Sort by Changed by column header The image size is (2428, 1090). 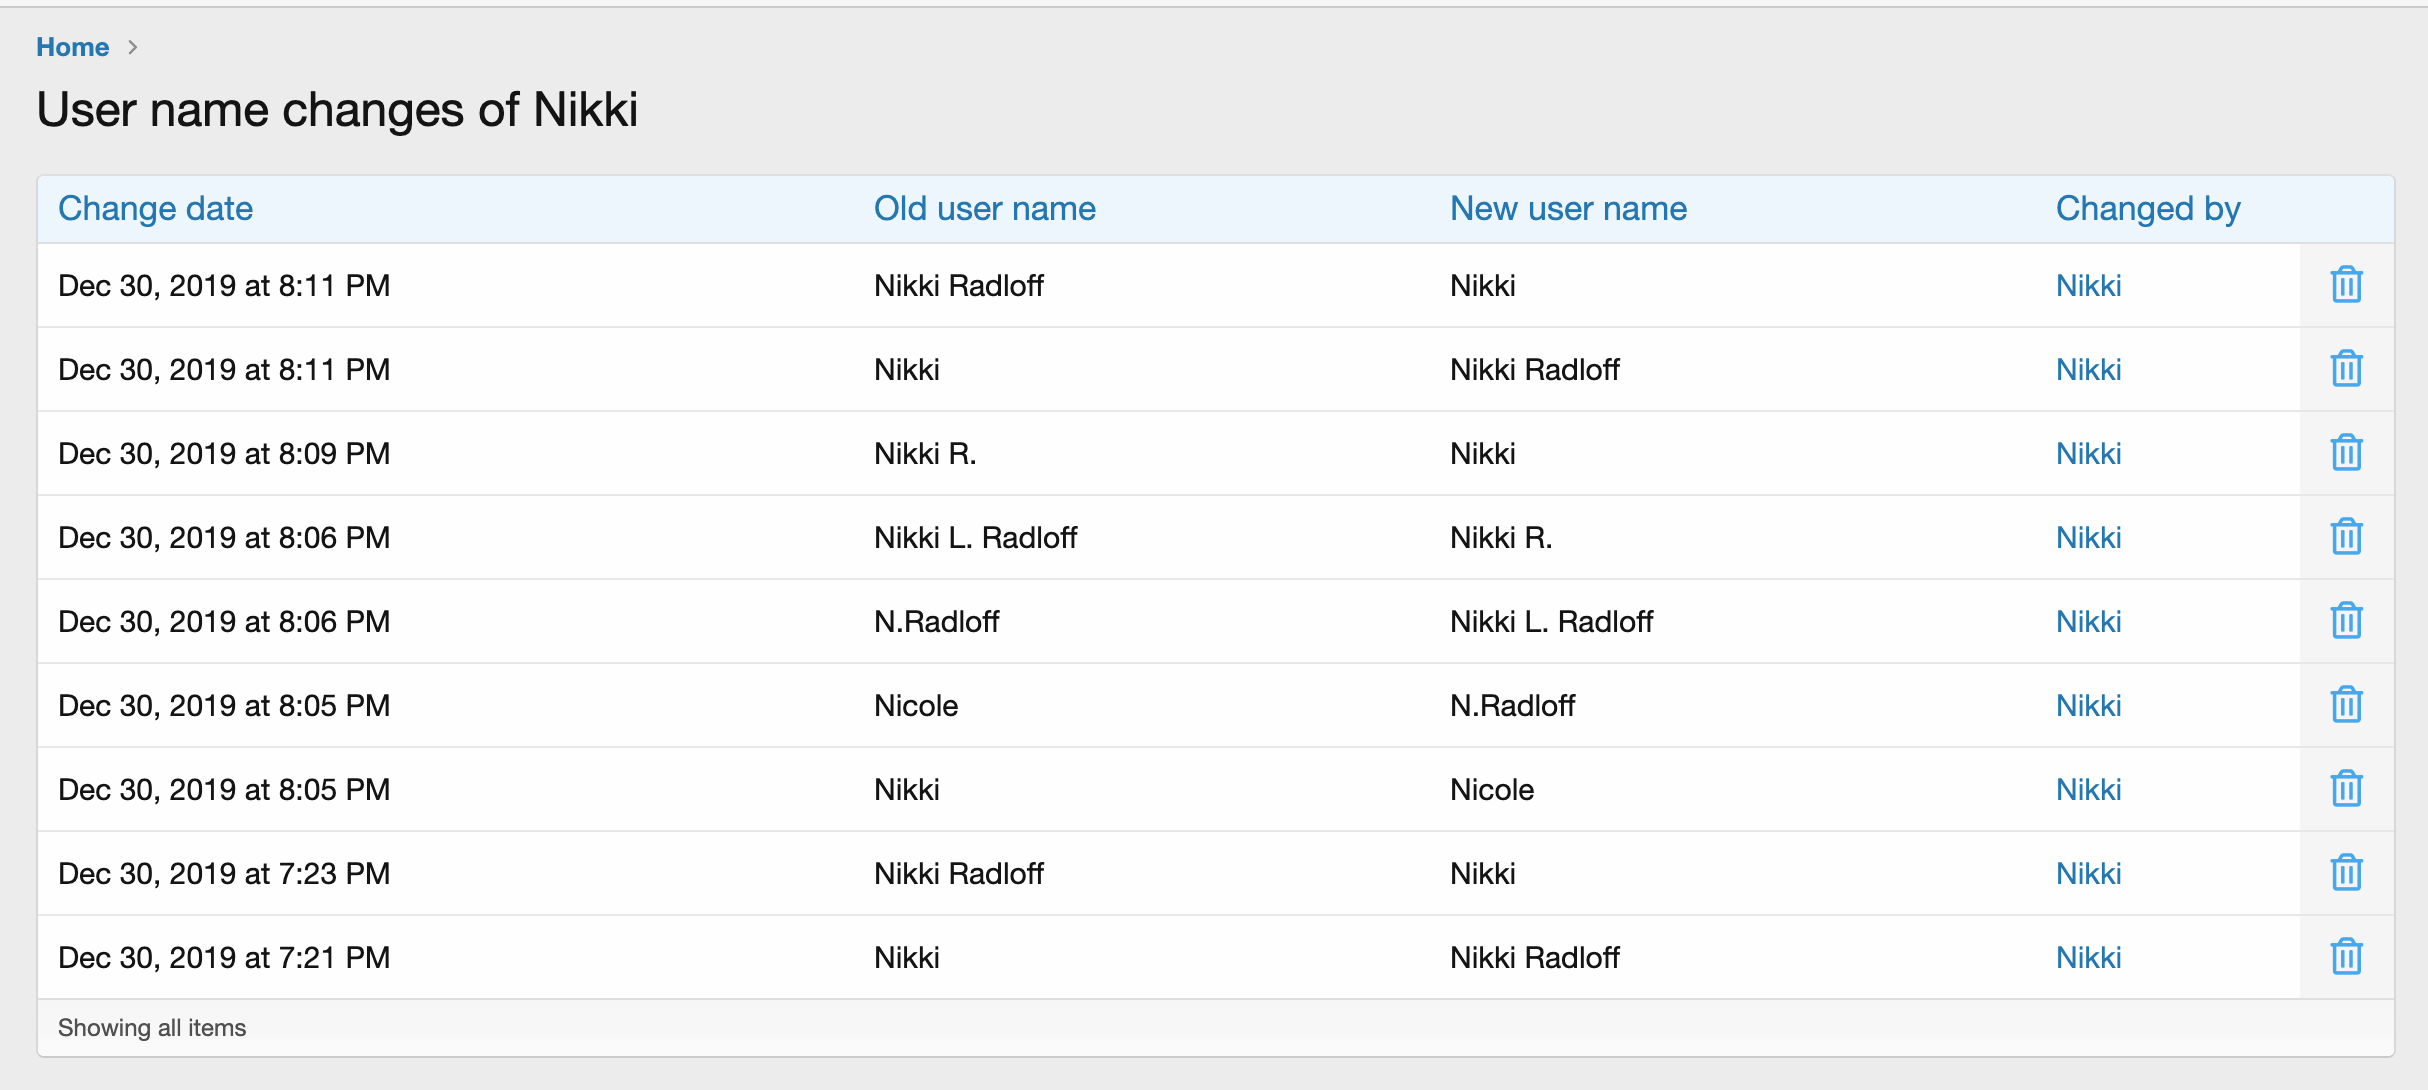click(2147, 209)
